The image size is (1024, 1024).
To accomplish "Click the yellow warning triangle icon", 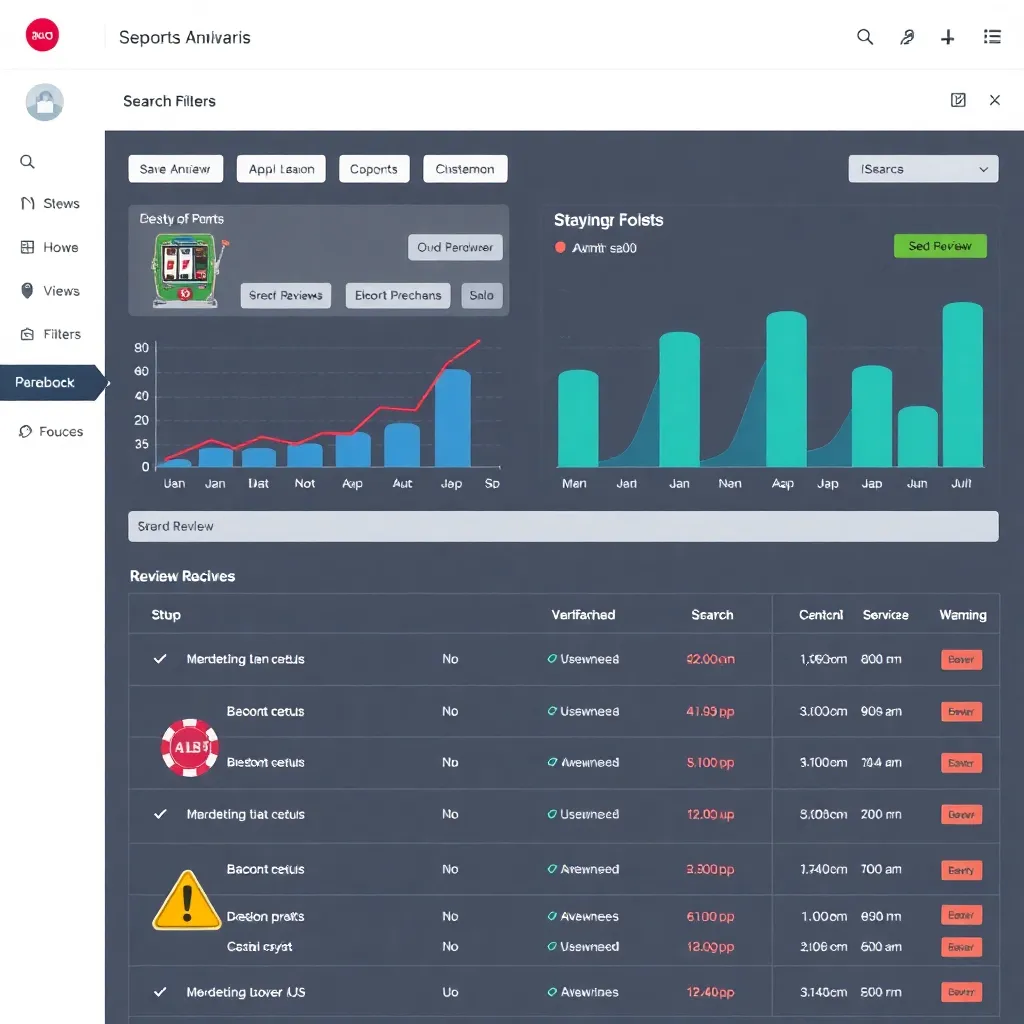I will coord(186,900).
